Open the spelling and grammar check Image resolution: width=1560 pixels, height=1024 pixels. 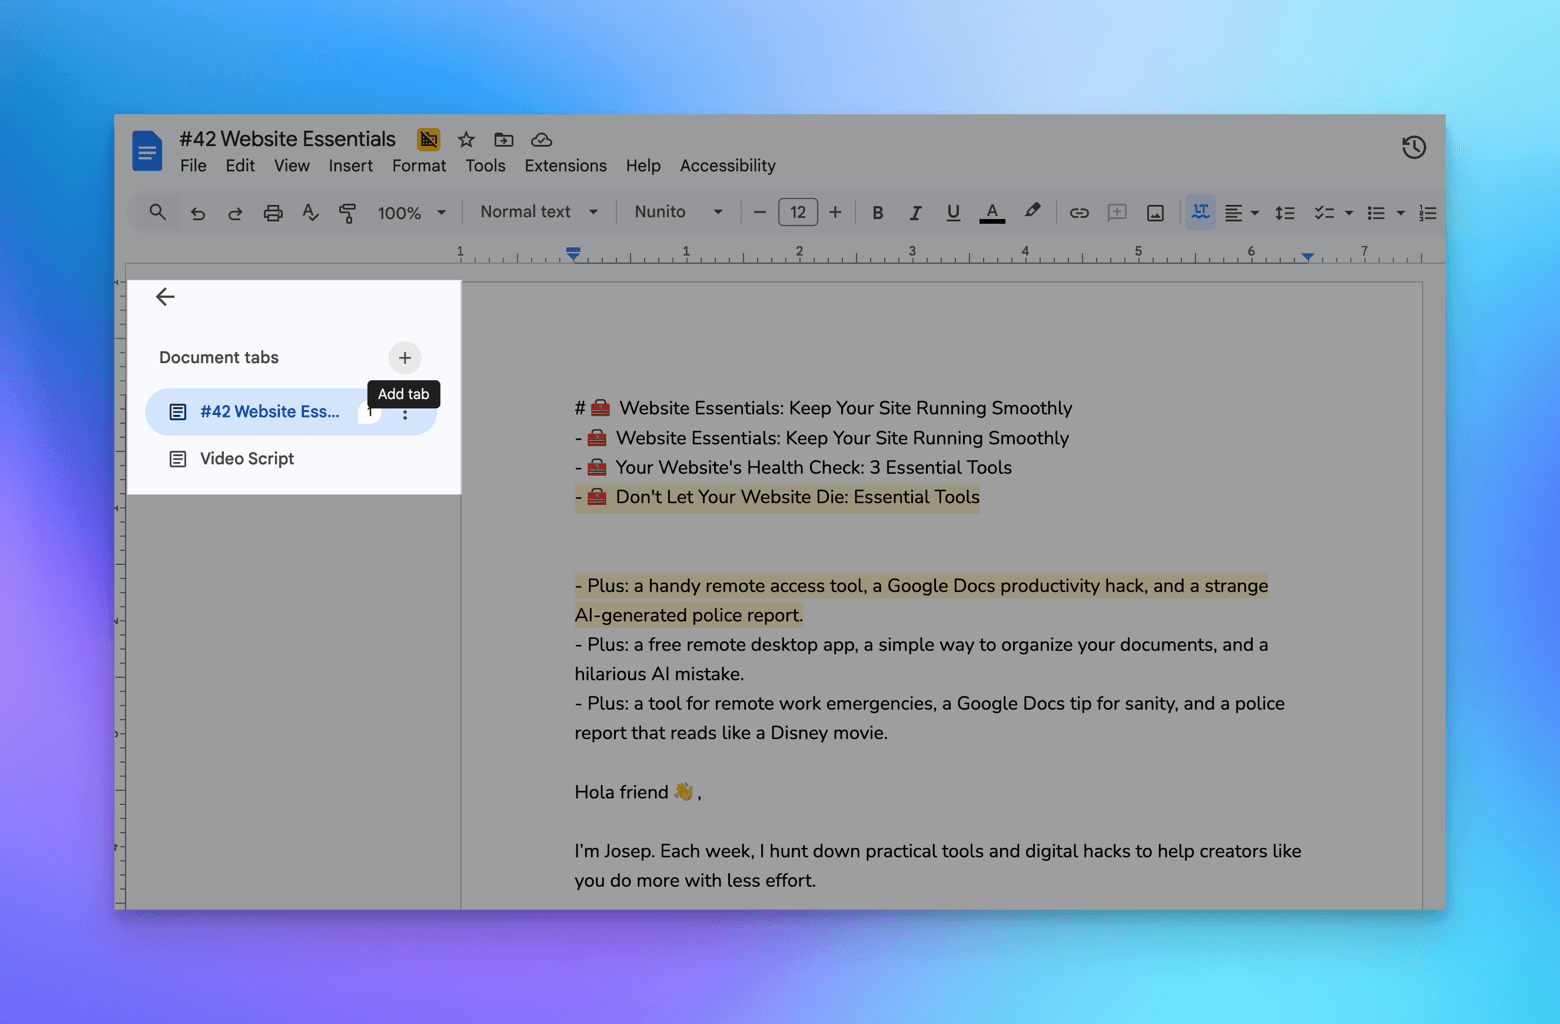(310, 212)
